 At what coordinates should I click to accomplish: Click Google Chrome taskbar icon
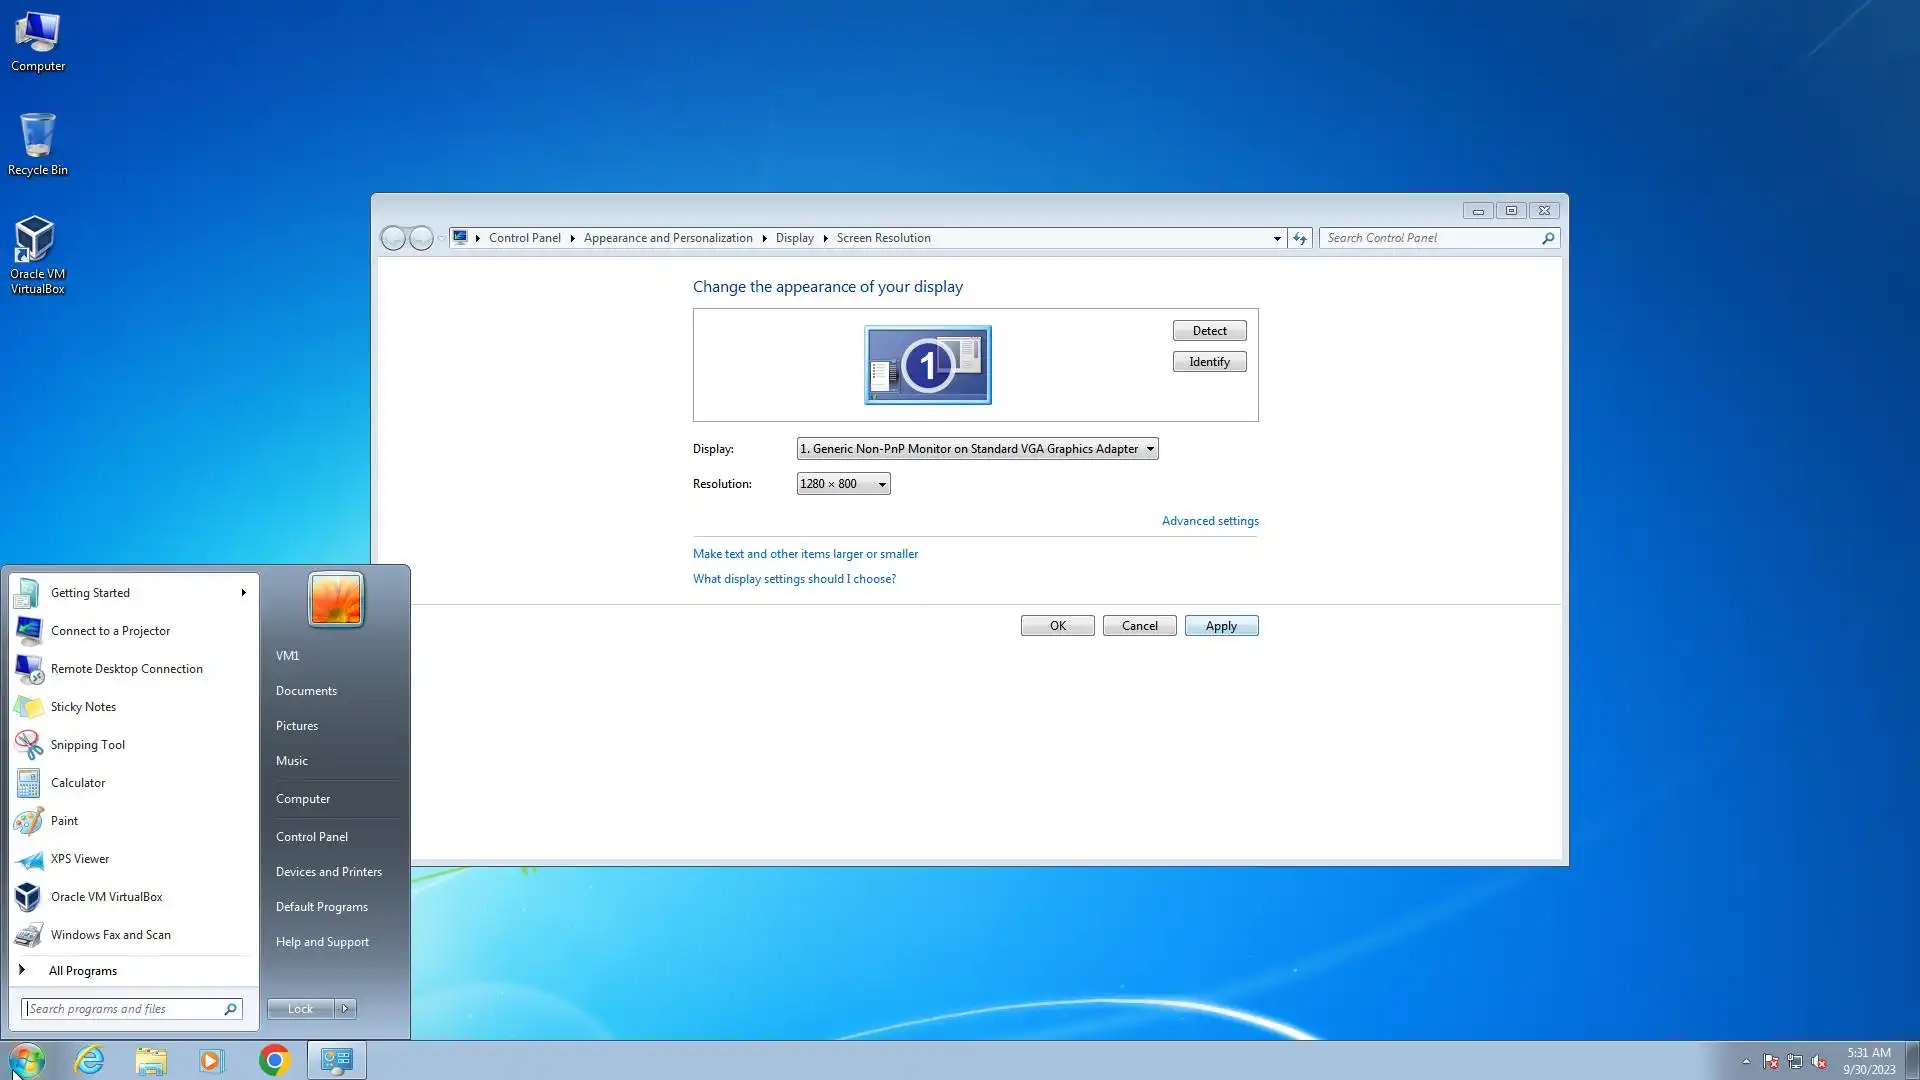click(x=274, y=1060)
